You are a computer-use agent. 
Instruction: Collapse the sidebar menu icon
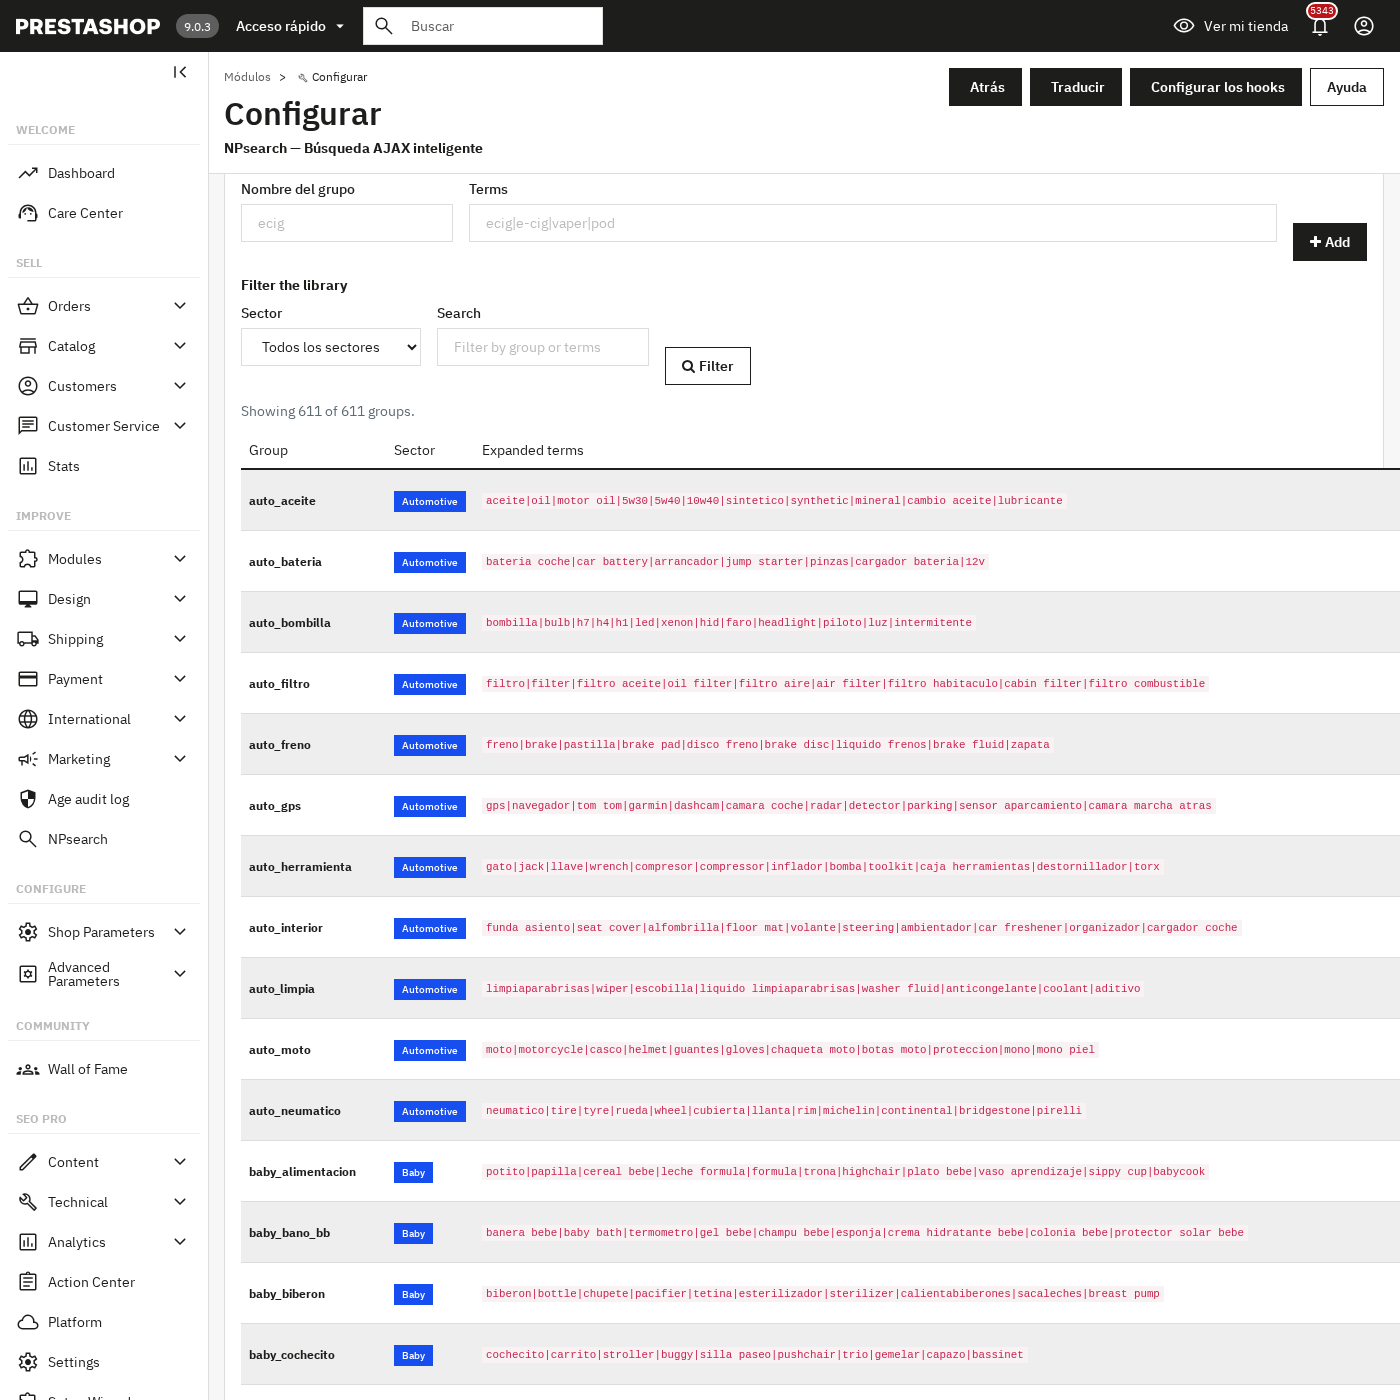point(180,72)
